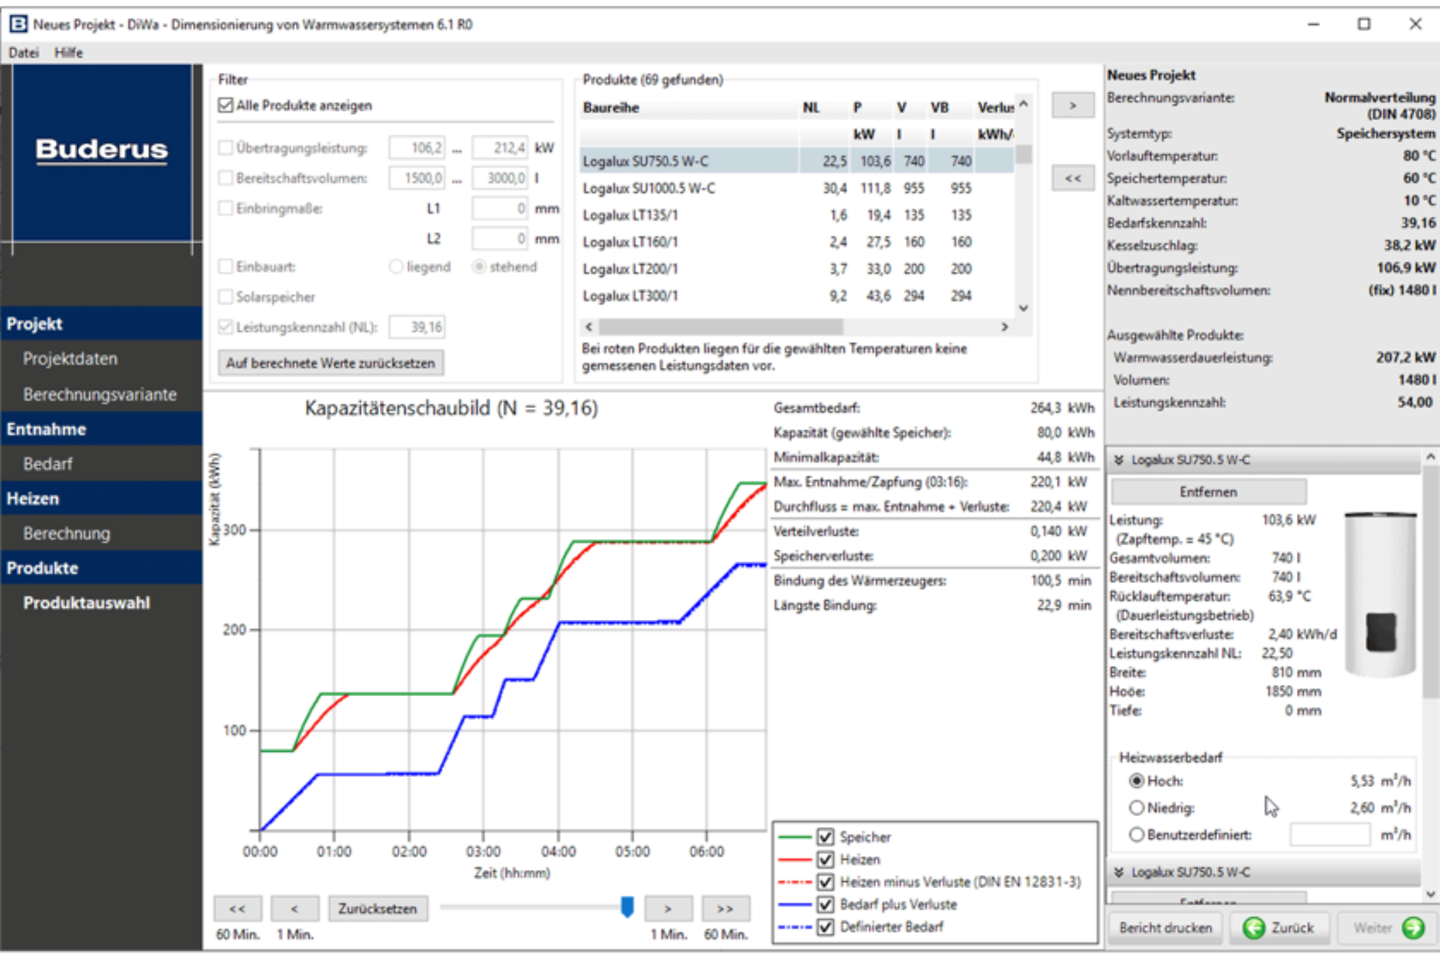The height and width of the screenshot is (960, 1440).
Task: Open the Berechnungsvariante section
Action: [x=100, y=395]
